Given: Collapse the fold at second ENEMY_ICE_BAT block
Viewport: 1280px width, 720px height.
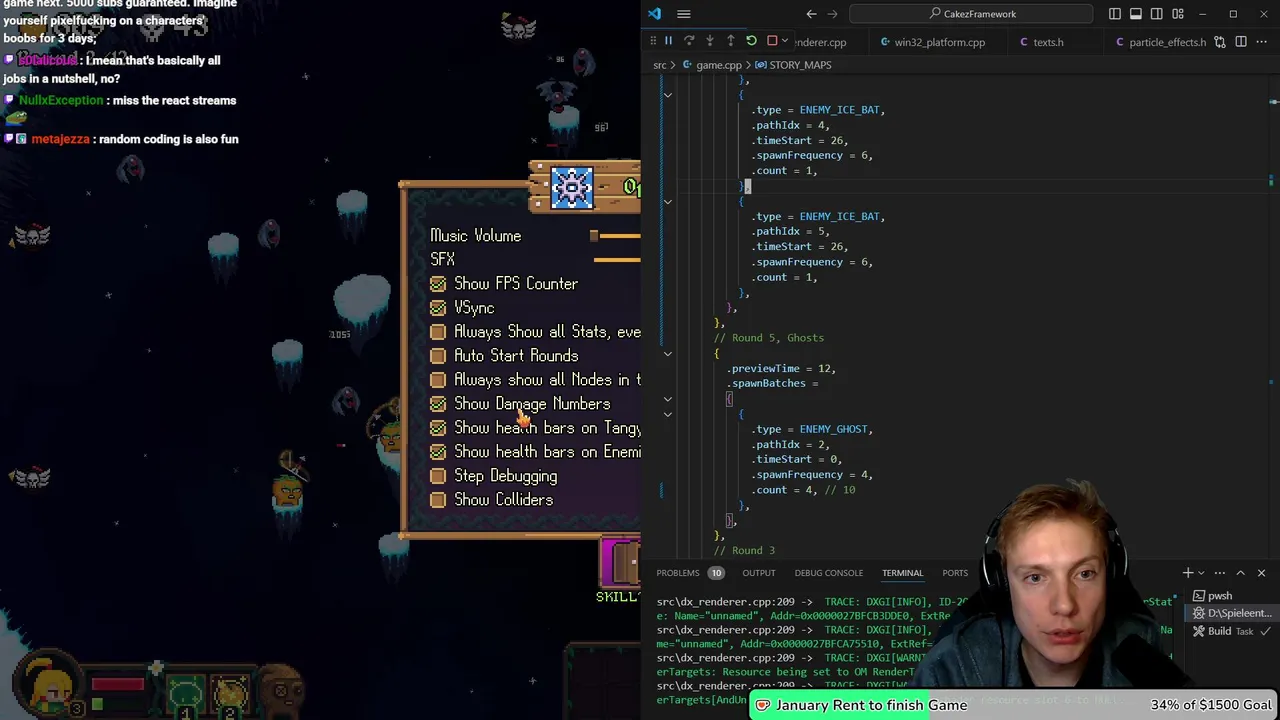Looking at the screenshot, I should 668,201.
